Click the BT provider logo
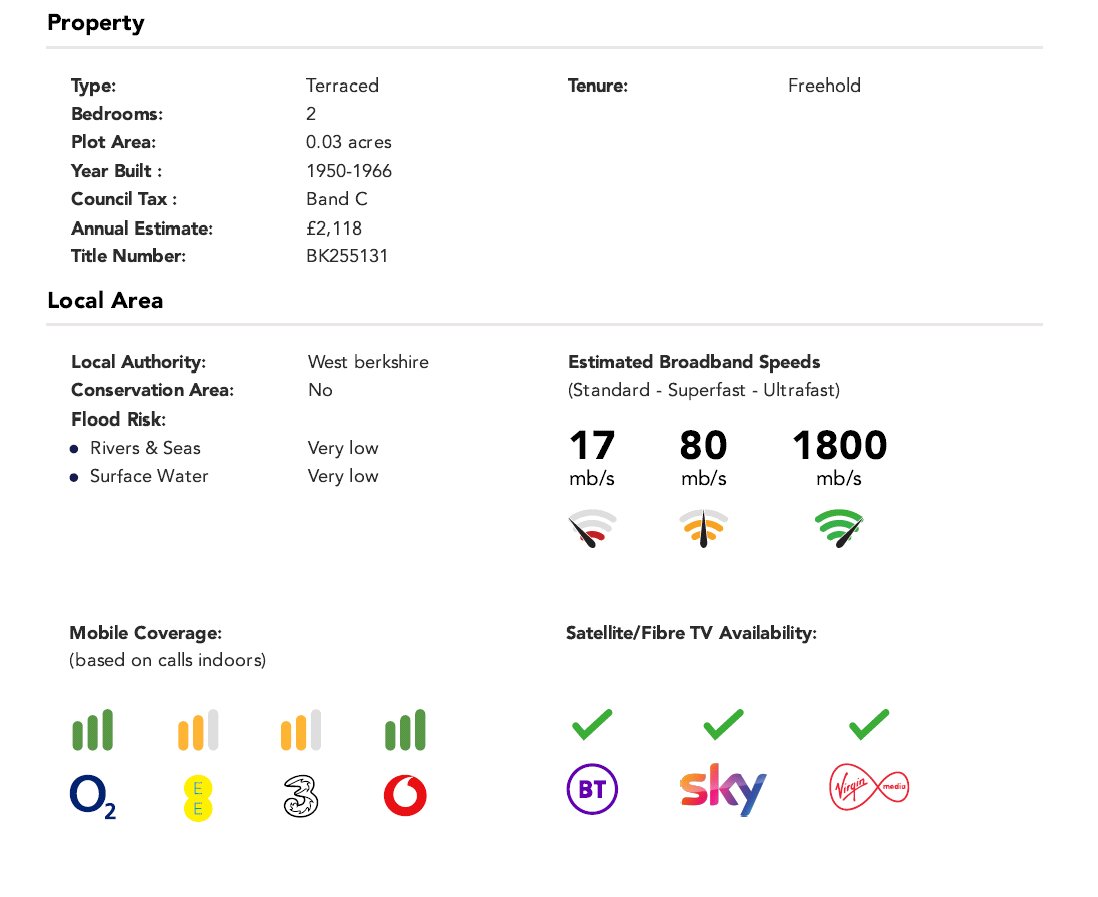Screen dimensions: 1098x897 [592, 789]
